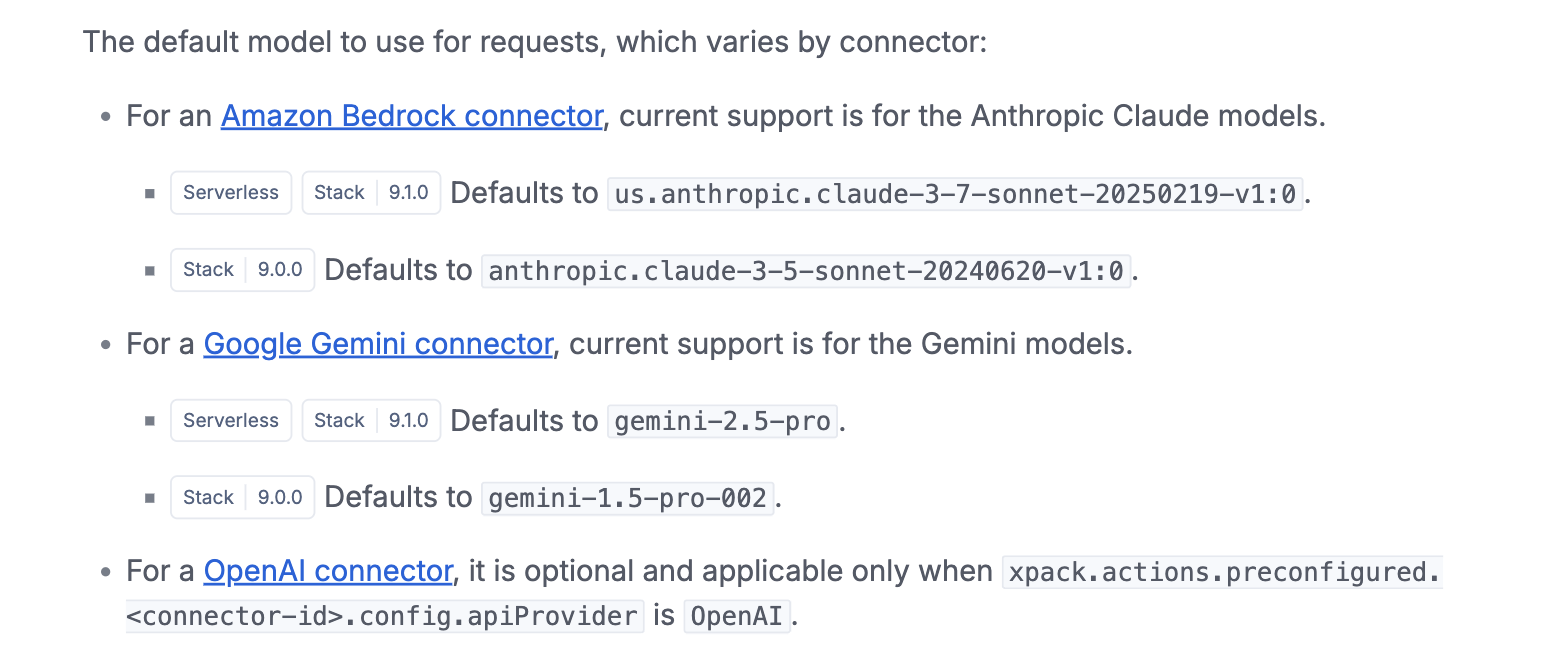Click the gemini-1.5-pro-002 code snippet

pos(627,498)
